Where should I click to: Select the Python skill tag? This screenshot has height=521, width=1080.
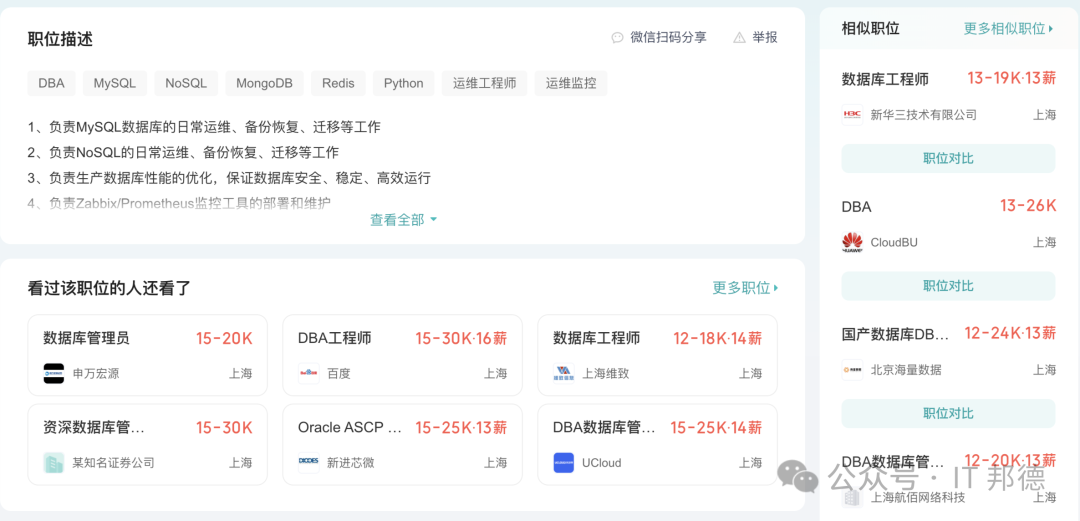(404, 83)
